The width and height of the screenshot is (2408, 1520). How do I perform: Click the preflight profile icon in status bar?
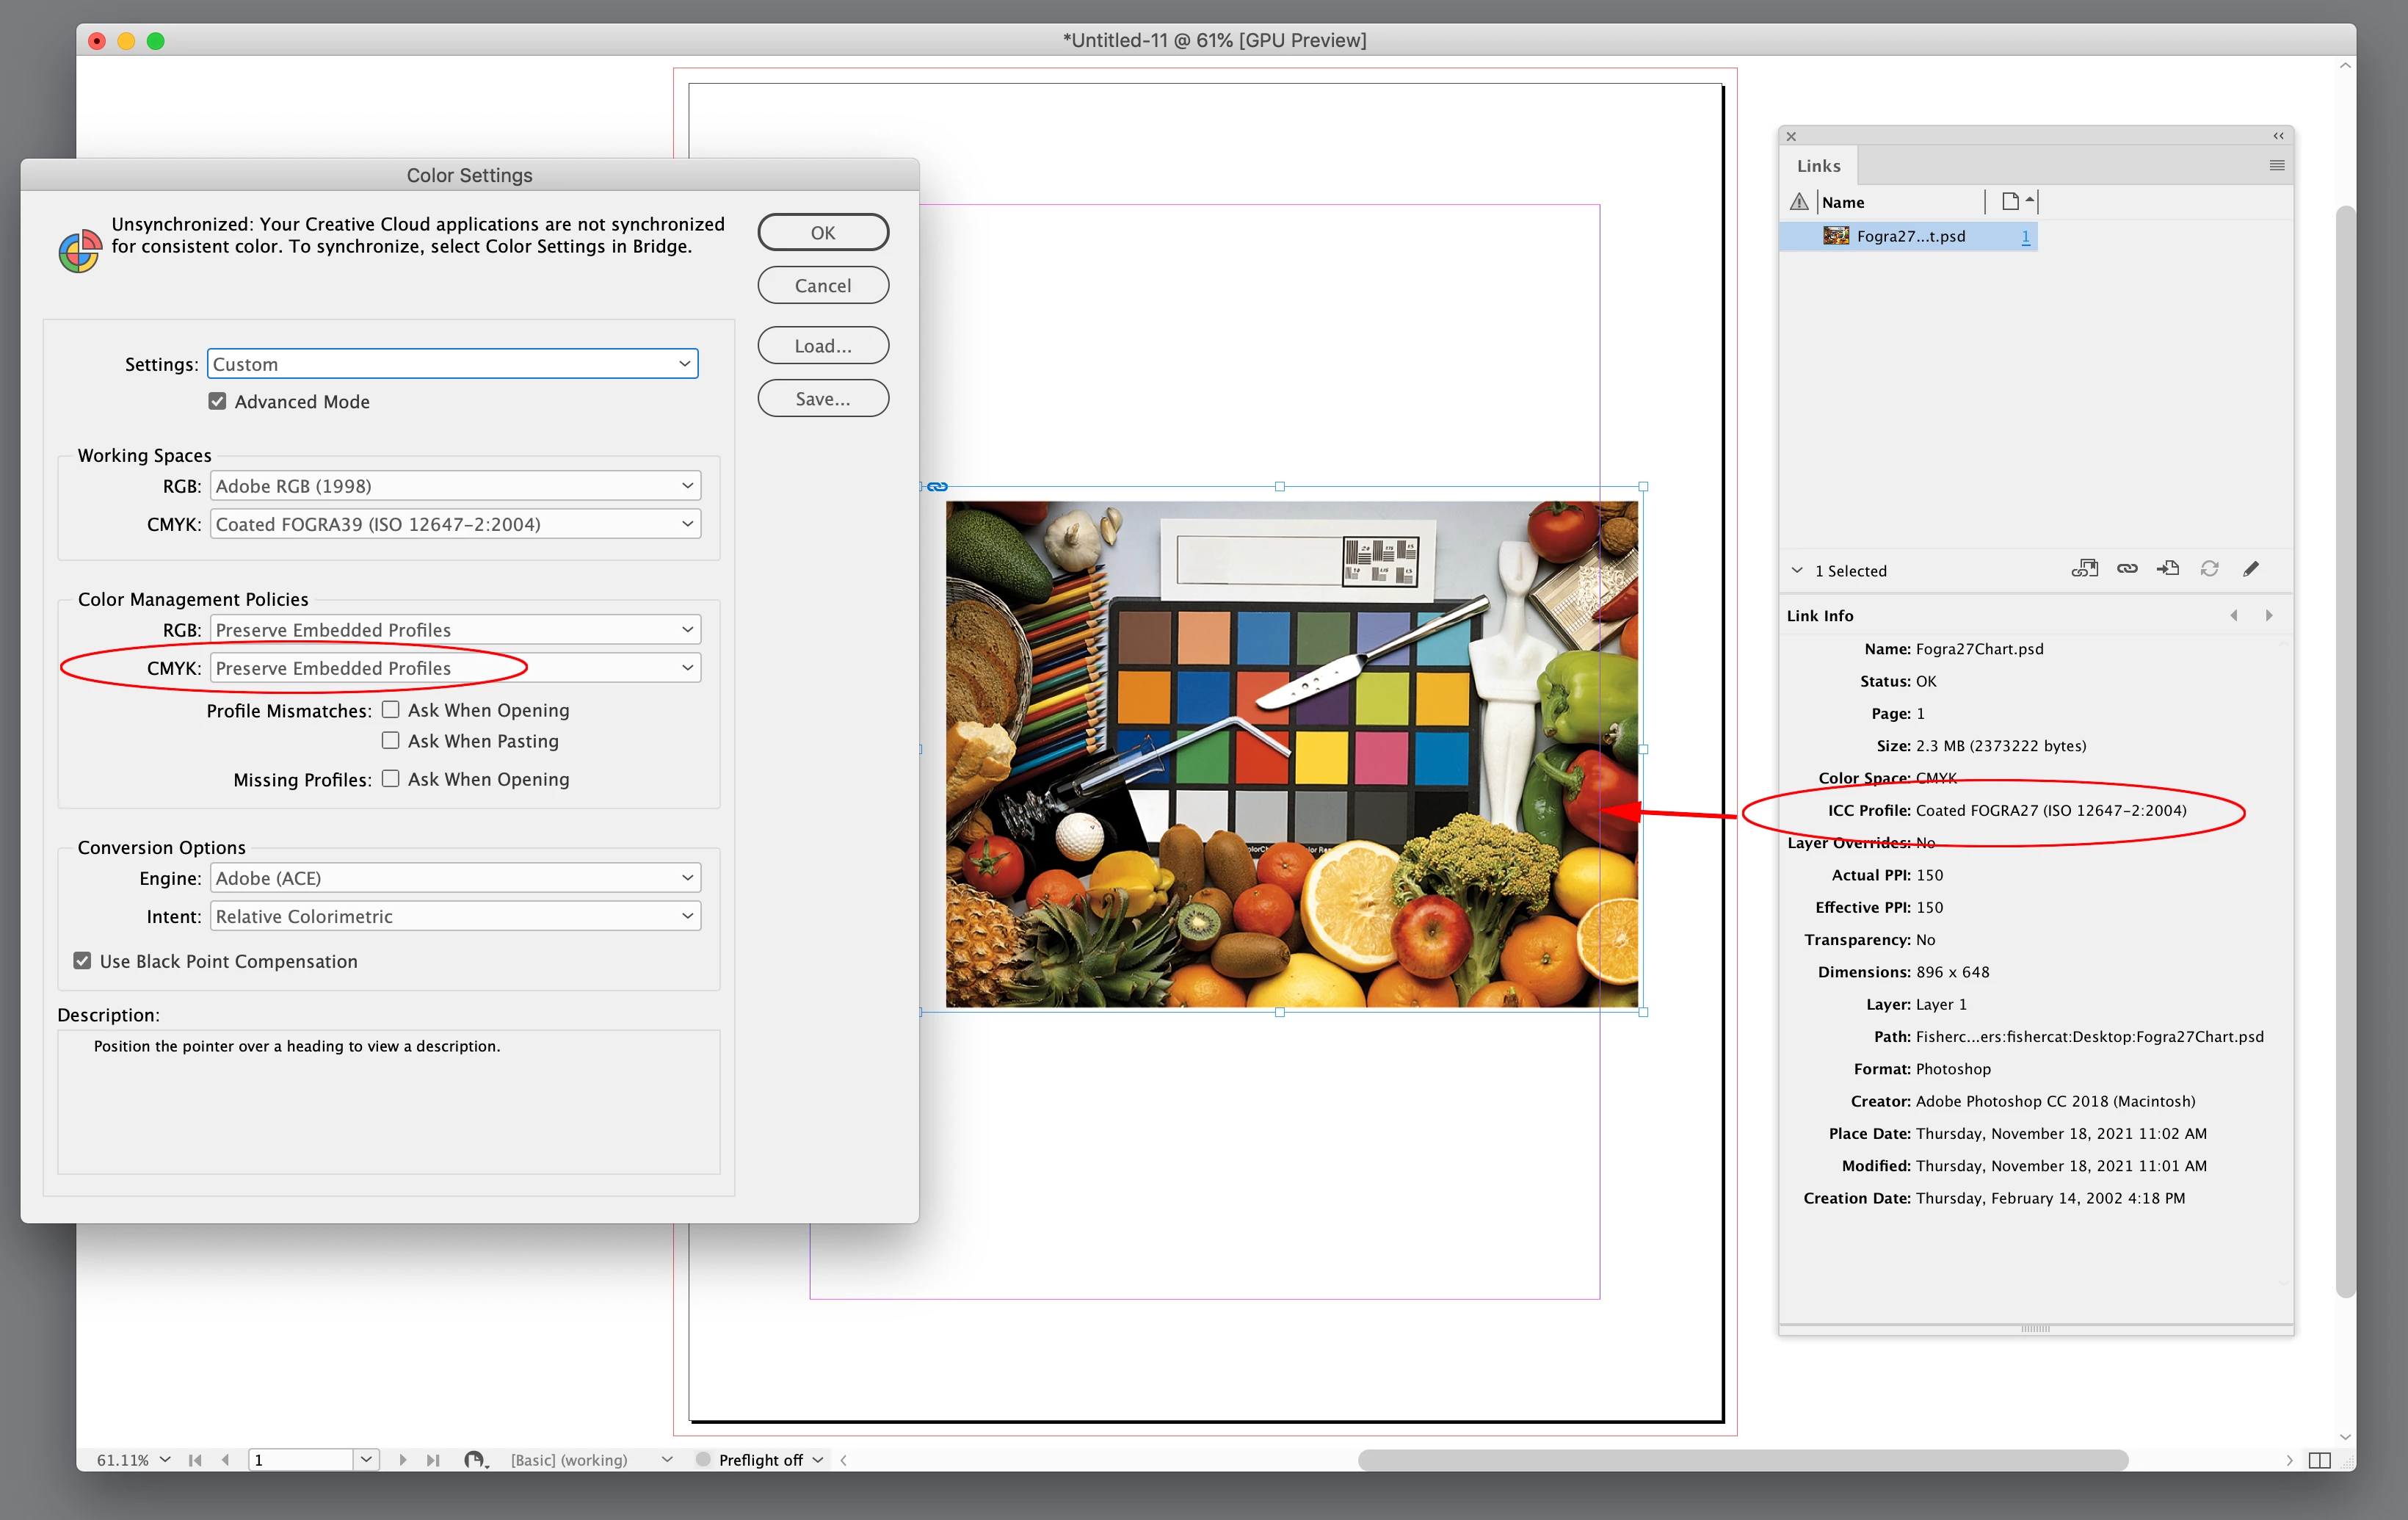(x=476, y=1460)
